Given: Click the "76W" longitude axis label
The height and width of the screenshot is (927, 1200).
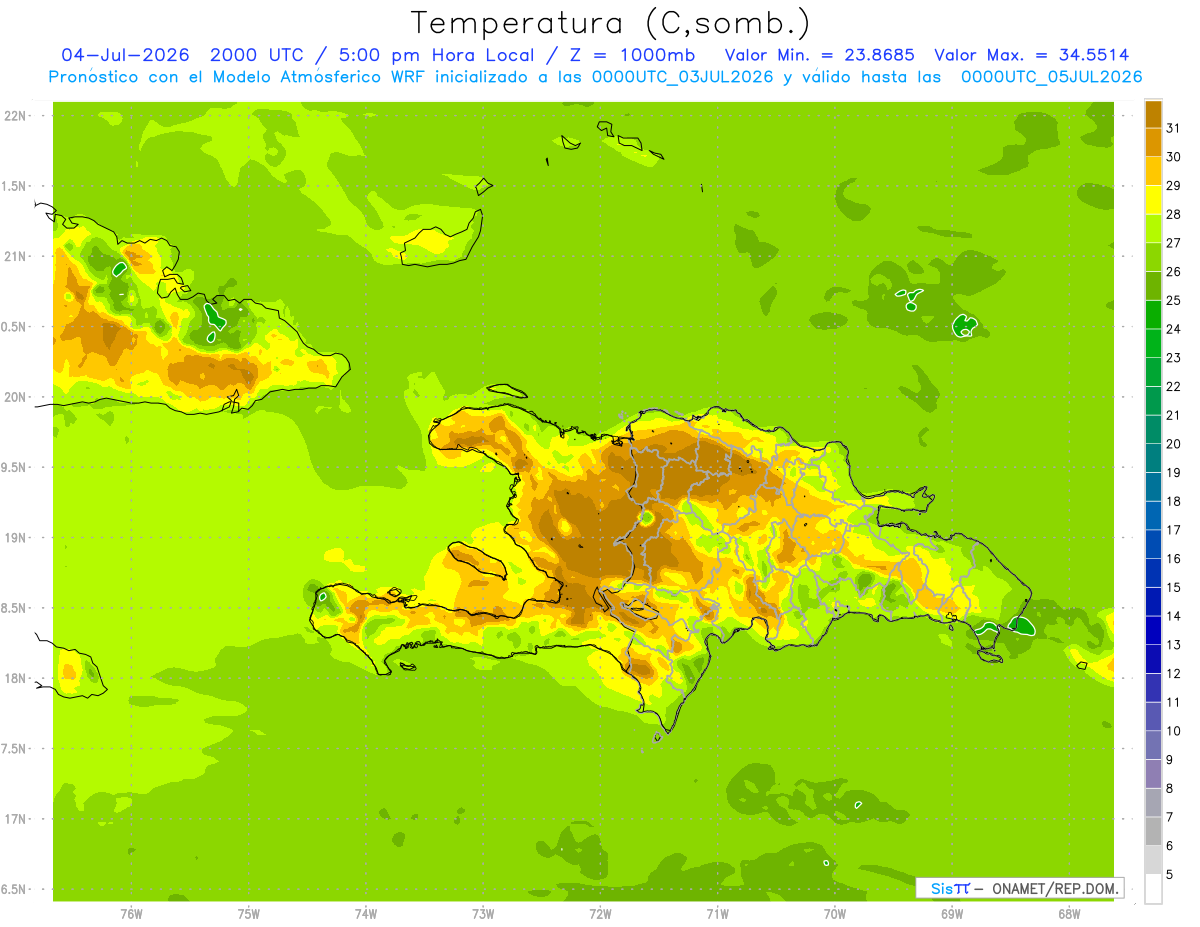Looking at the screenshot, I should [131, 913].
